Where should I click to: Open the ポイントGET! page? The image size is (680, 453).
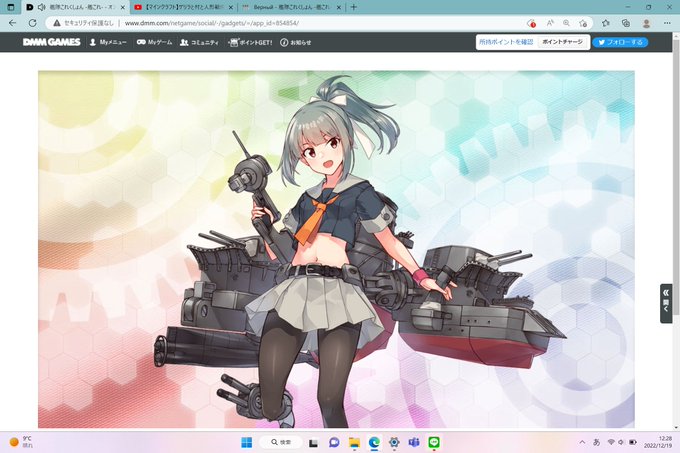pyautogui.click(x=251, y=42)
